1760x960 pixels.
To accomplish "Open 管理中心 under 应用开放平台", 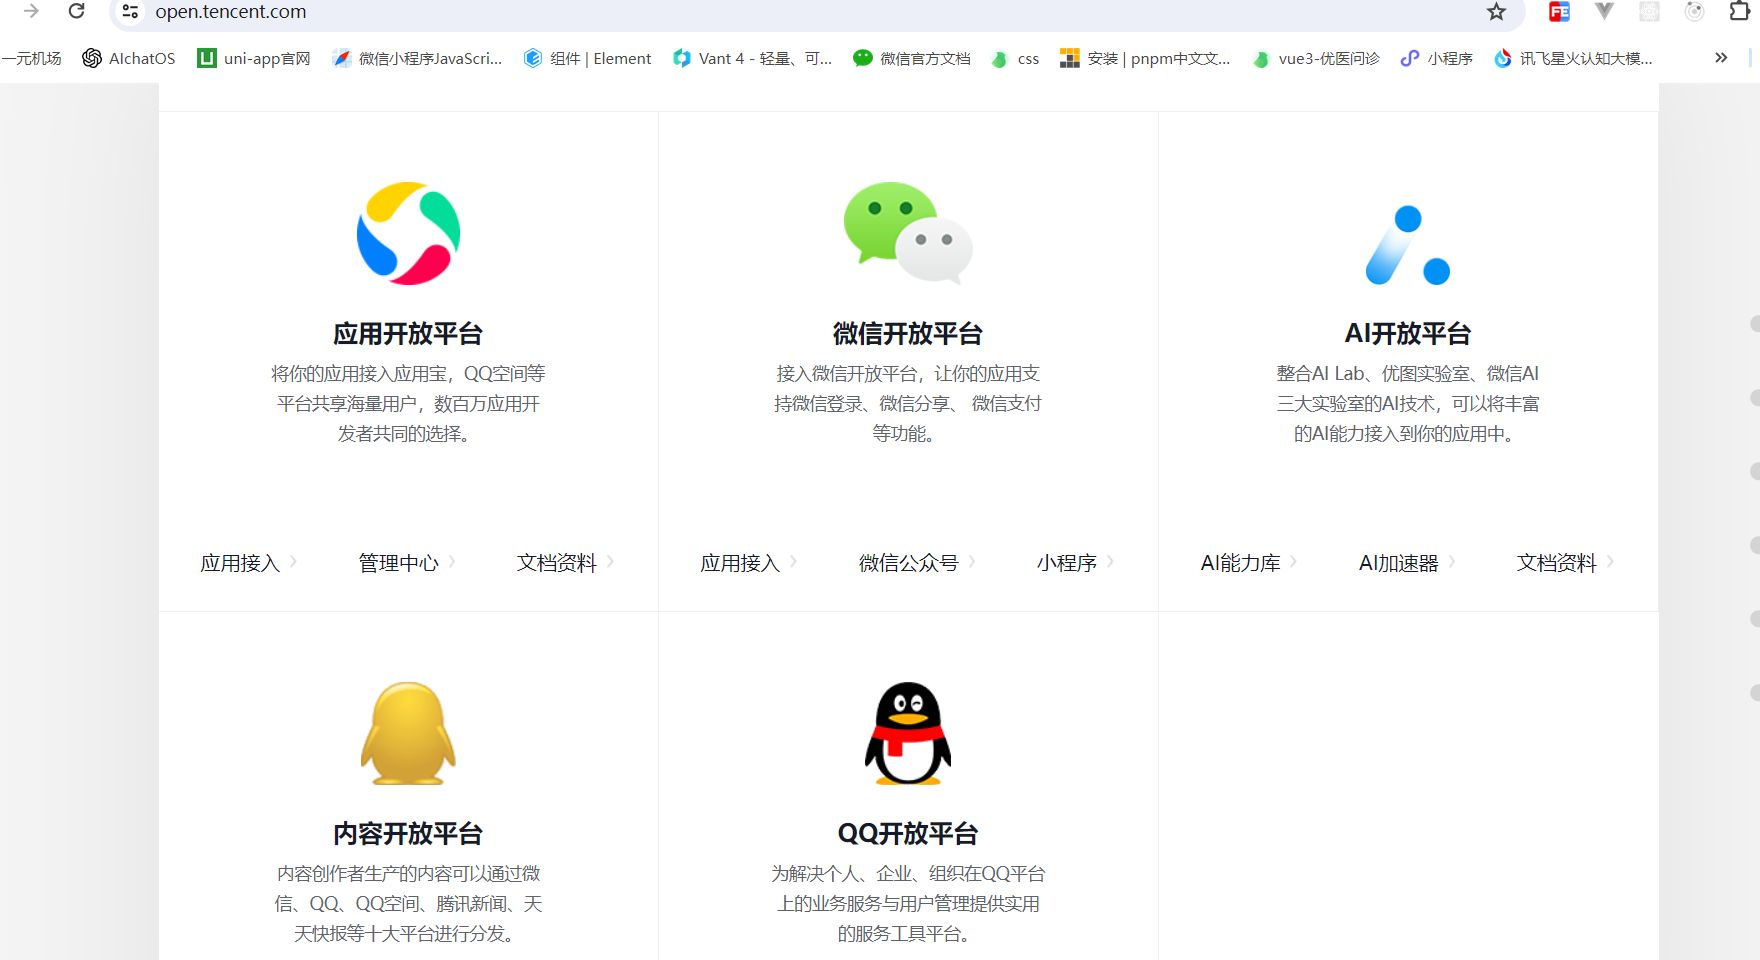I will point(398,563).
